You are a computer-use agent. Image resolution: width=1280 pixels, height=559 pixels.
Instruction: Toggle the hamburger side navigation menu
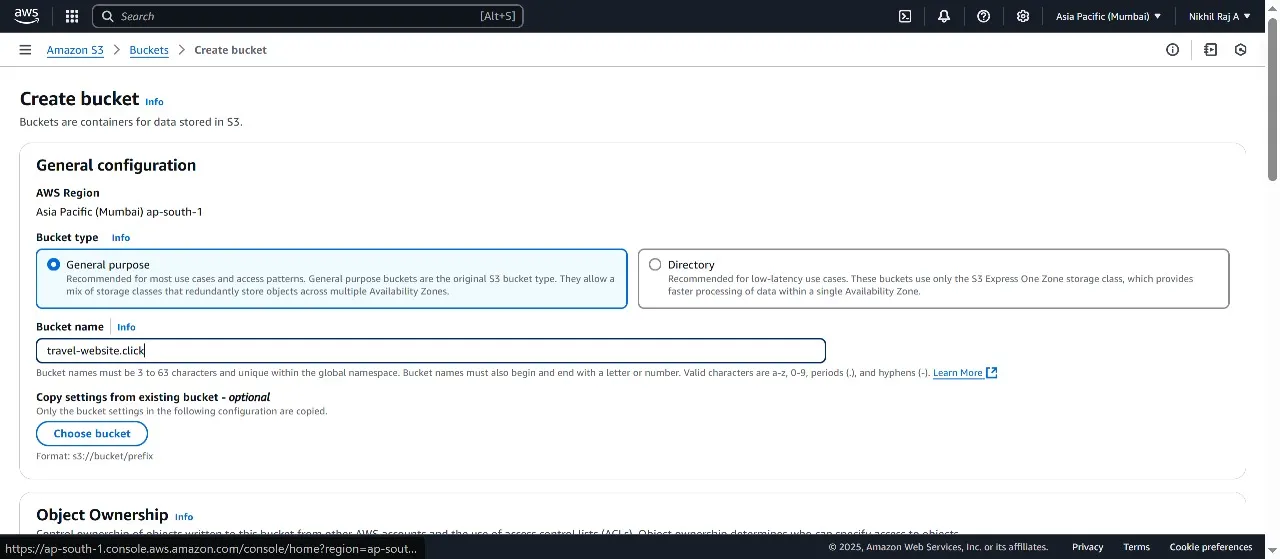(25, 50)
